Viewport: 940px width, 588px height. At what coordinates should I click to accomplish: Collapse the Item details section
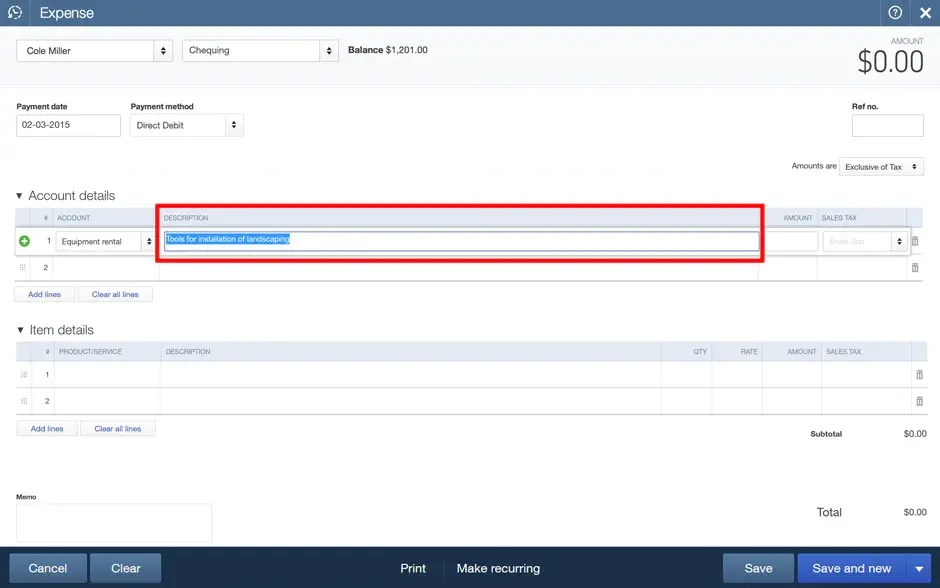pyautogui.click(x=20, y=330)
